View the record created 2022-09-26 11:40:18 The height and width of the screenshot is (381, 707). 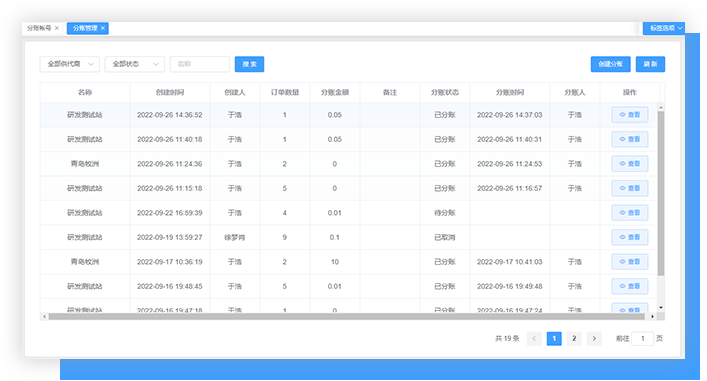(x=629, y=139)
